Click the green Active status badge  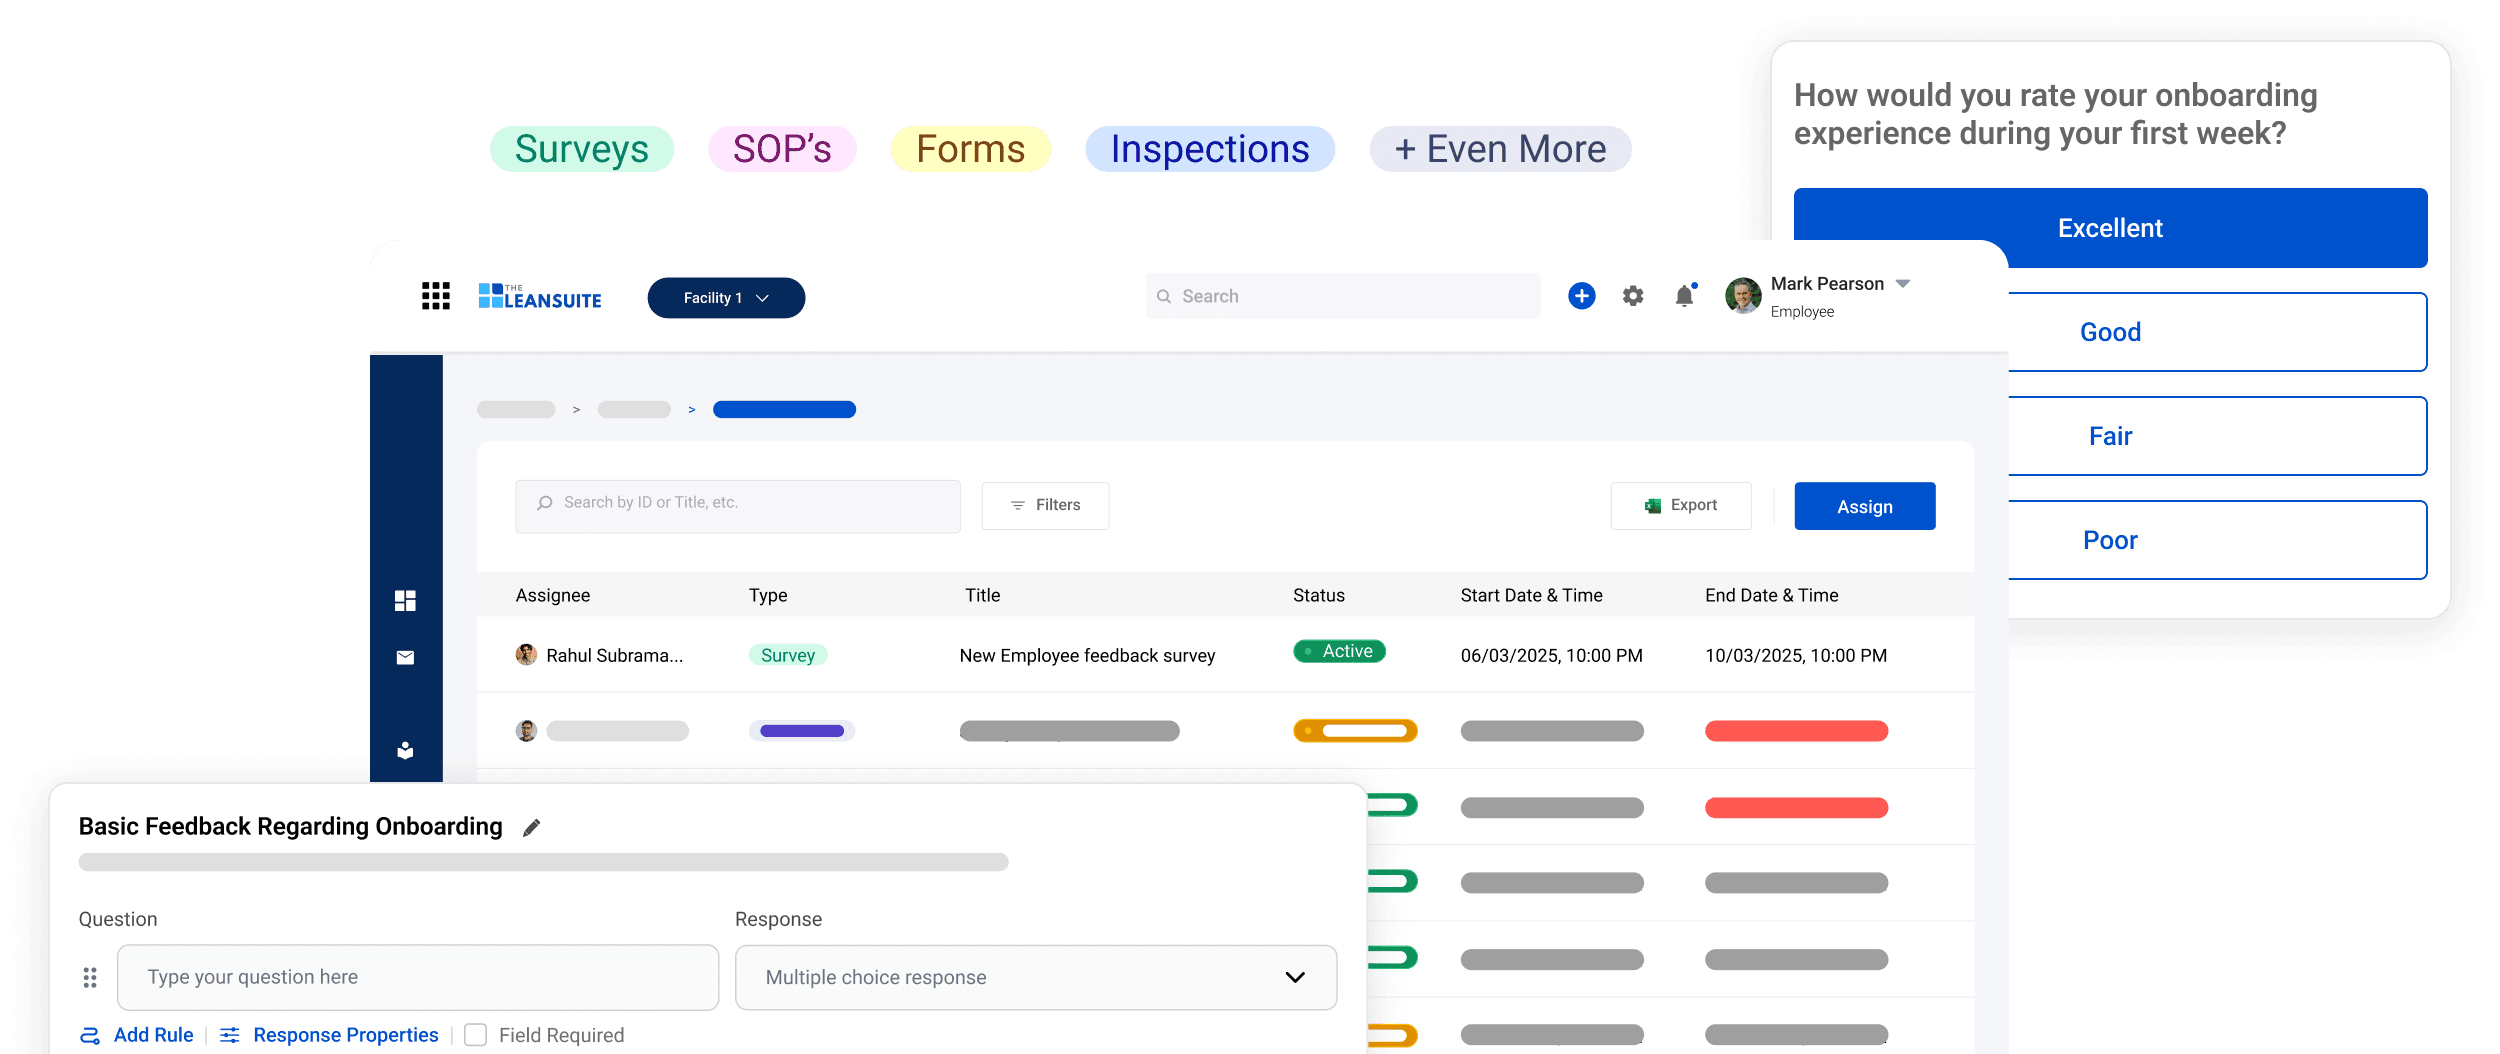[1339, 651]
